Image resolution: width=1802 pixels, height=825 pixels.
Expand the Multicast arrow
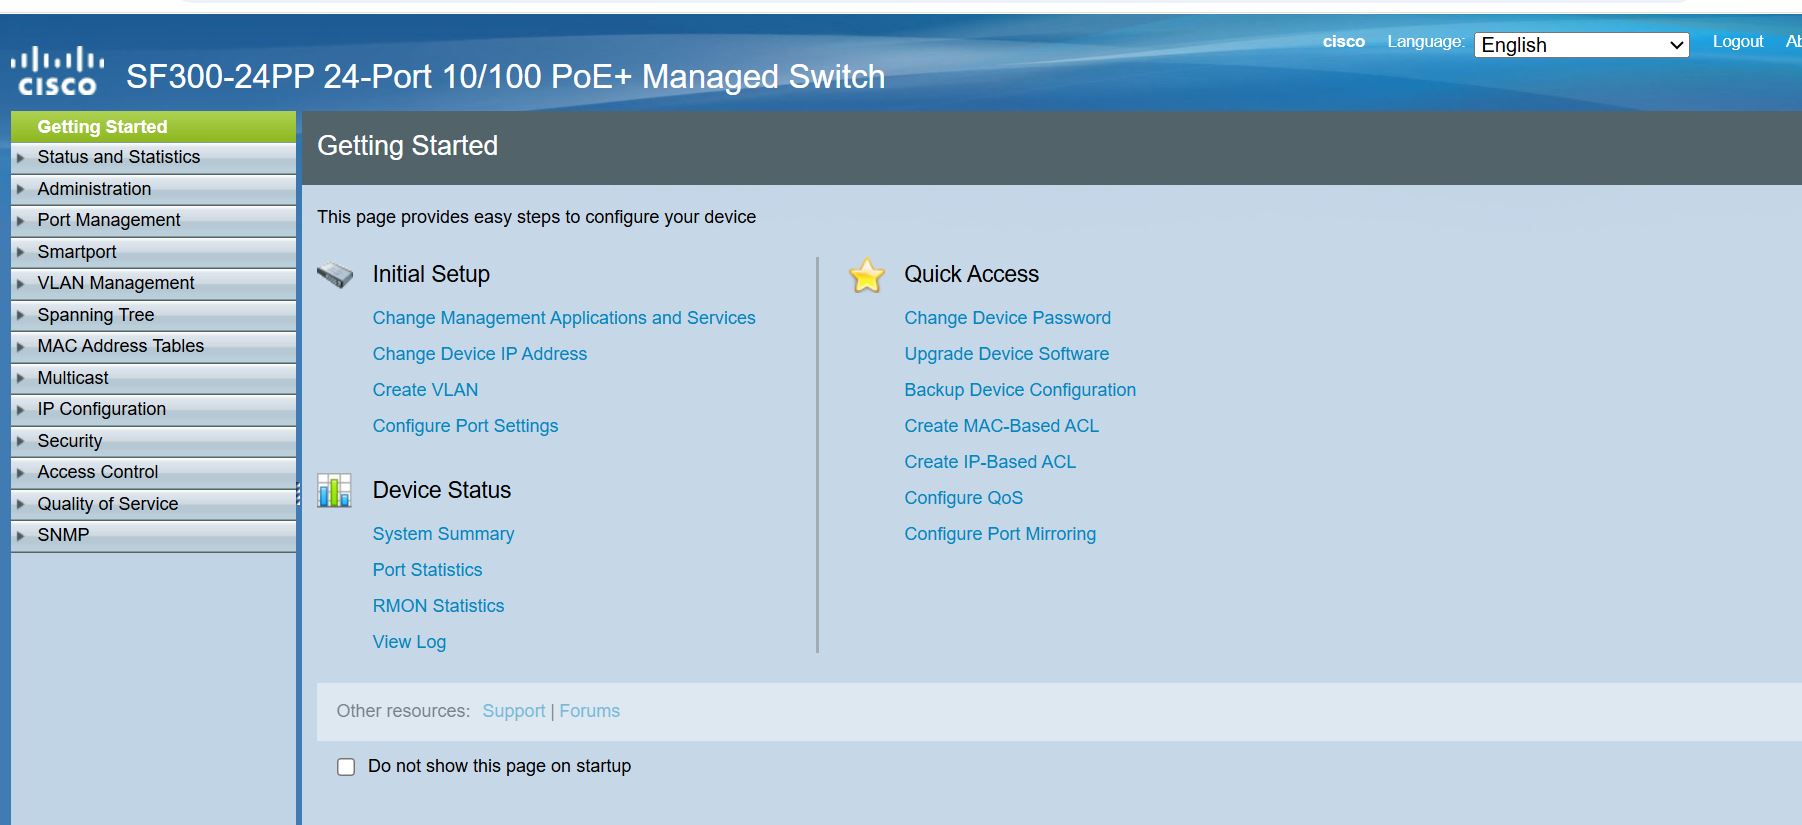20,378
